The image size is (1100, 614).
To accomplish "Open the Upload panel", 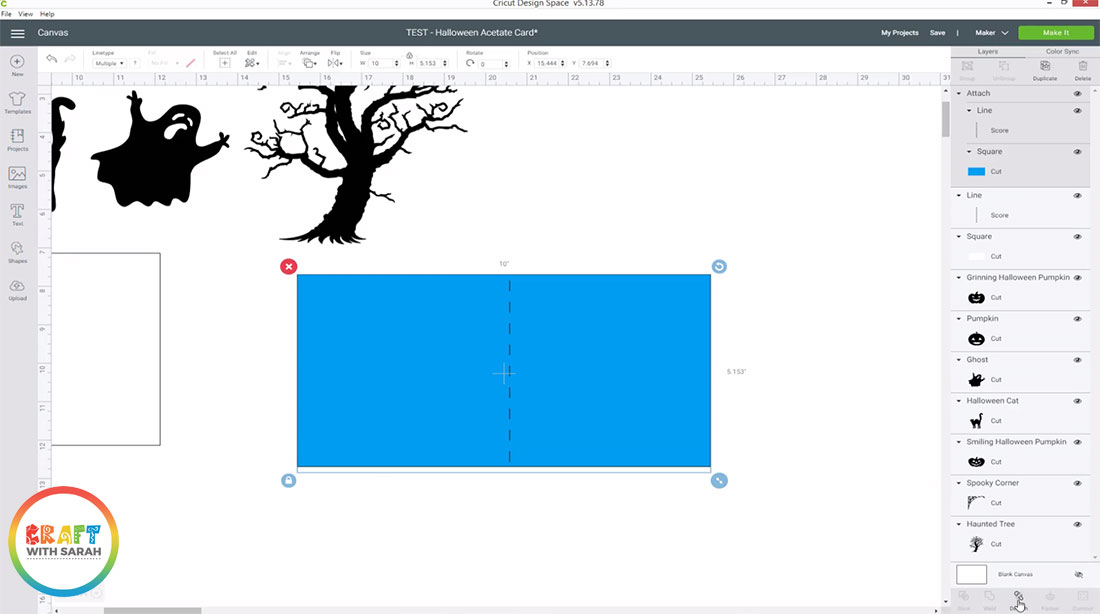I will click(18, 290).
